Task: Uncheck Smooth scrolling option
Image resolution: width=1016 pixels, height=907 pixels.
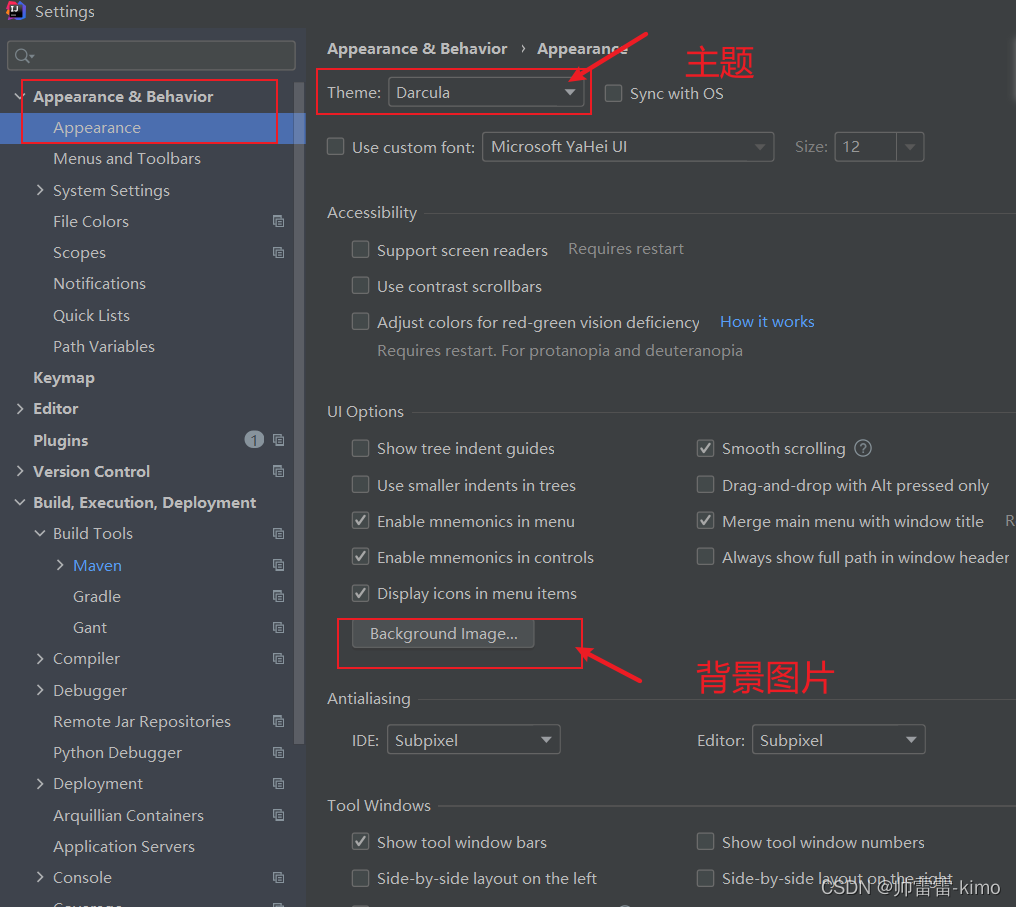Action: [705, 448]
